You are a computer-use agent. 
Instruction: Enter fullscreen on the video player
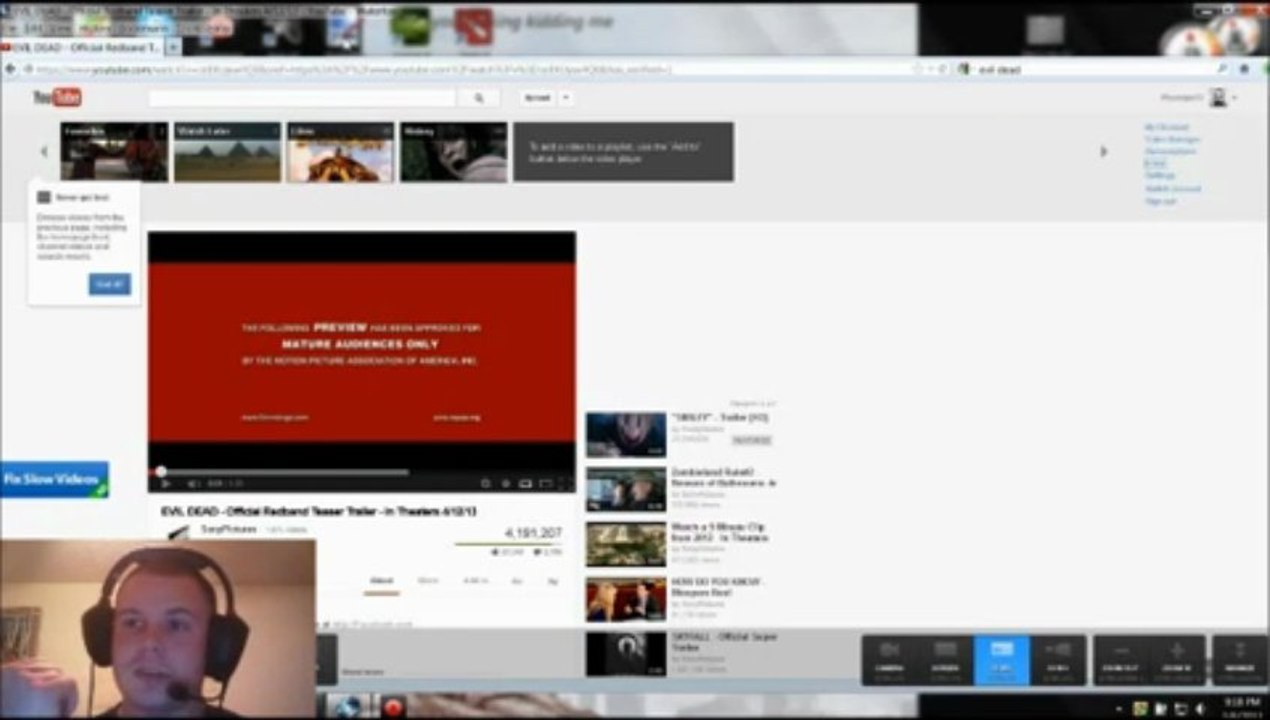click(x=565, y=484)
